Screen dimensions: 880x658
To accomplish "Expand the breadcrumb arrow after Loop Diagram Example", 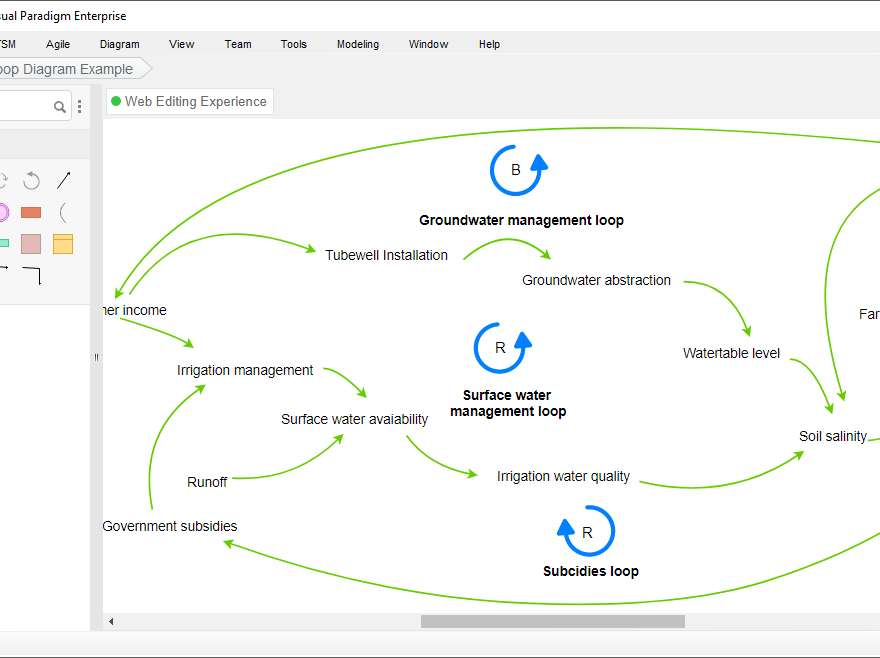I will [146, 68].
